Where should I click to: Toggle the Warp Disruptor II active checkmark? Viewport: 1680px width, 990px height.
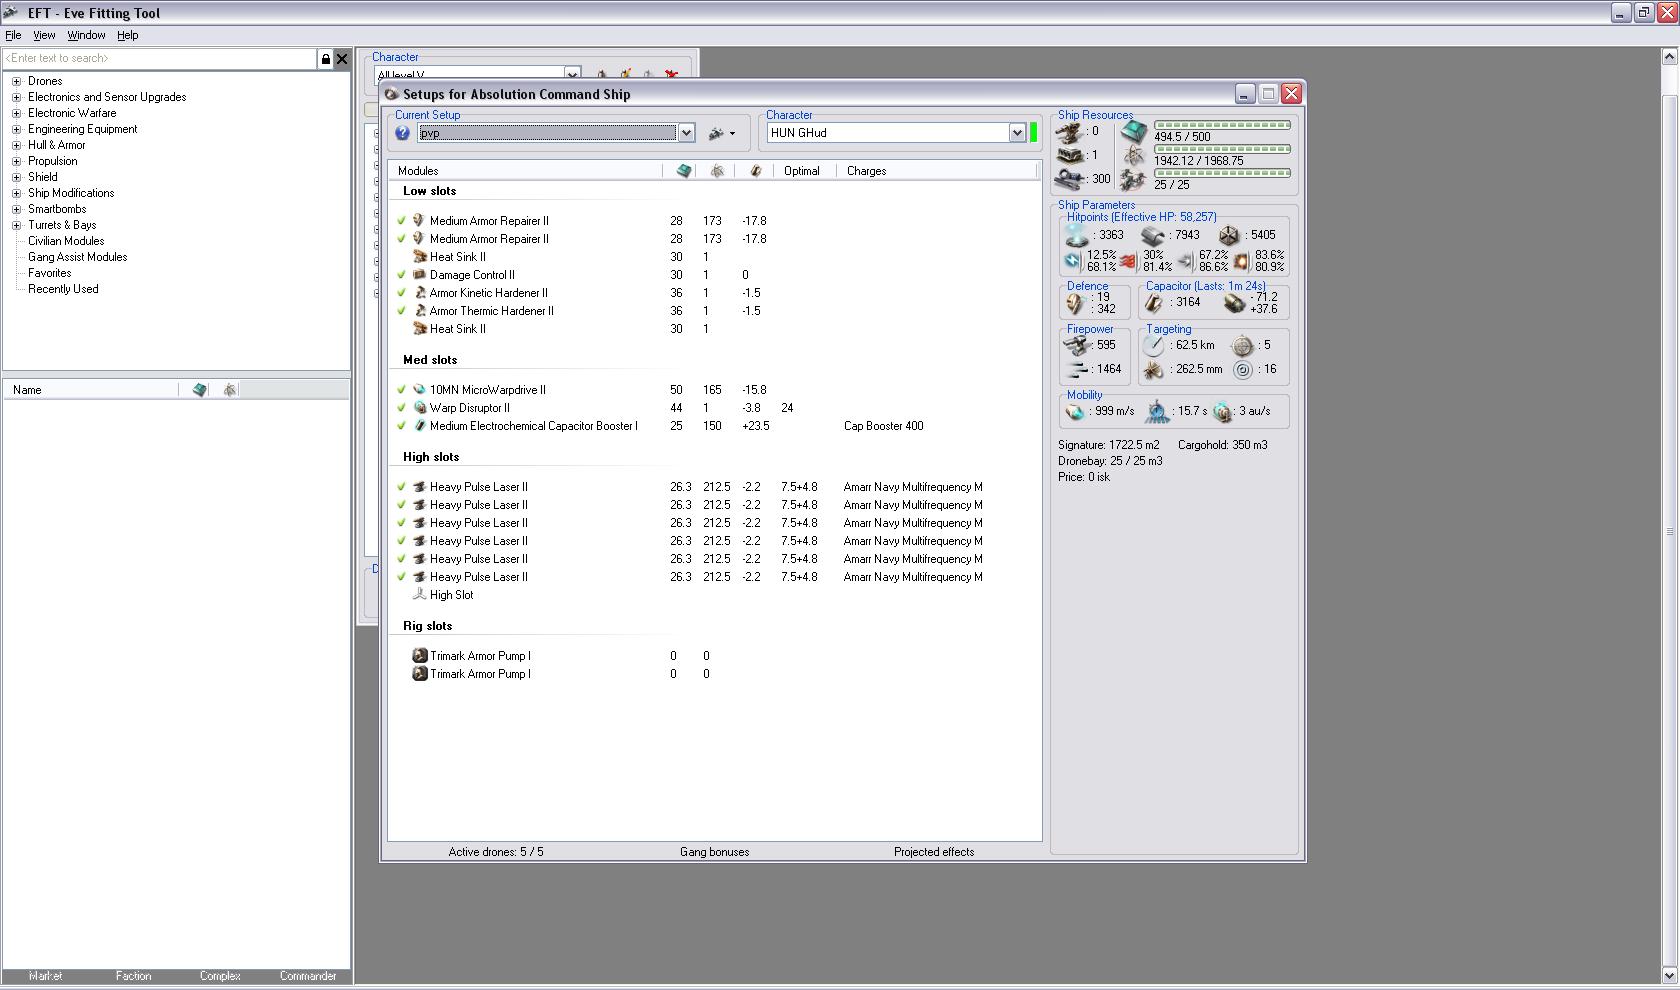(x=401, y=408)
